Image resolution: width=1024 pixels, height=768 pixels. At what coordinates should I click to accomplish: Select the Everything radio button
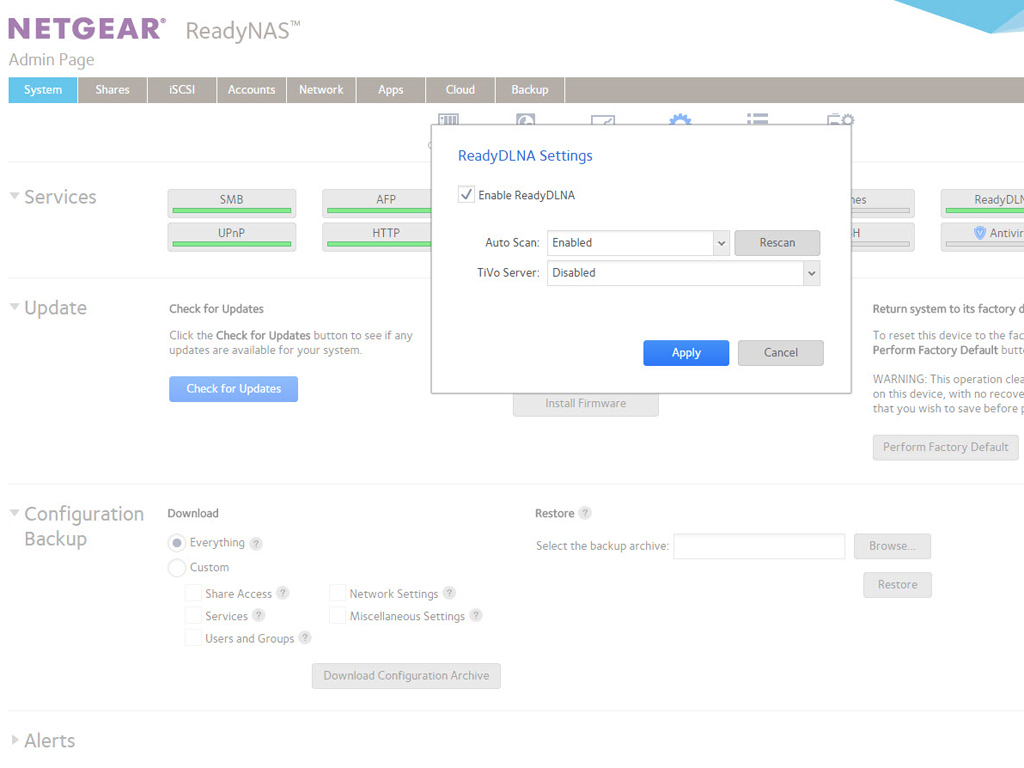pyautogui.click(x=176, y=543)
